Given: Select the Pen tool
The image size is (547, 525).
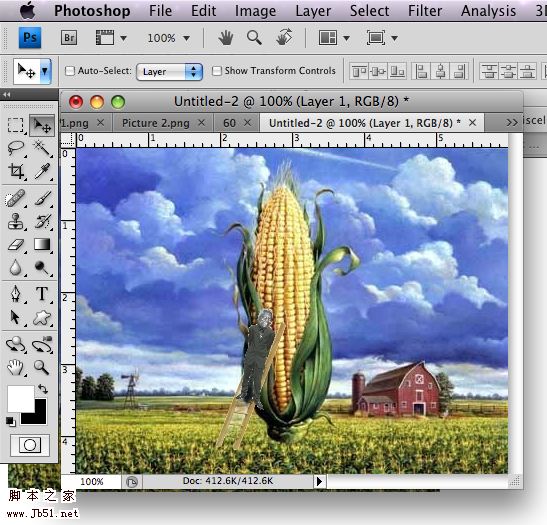Looking at the screenshot, I should 15,294.
